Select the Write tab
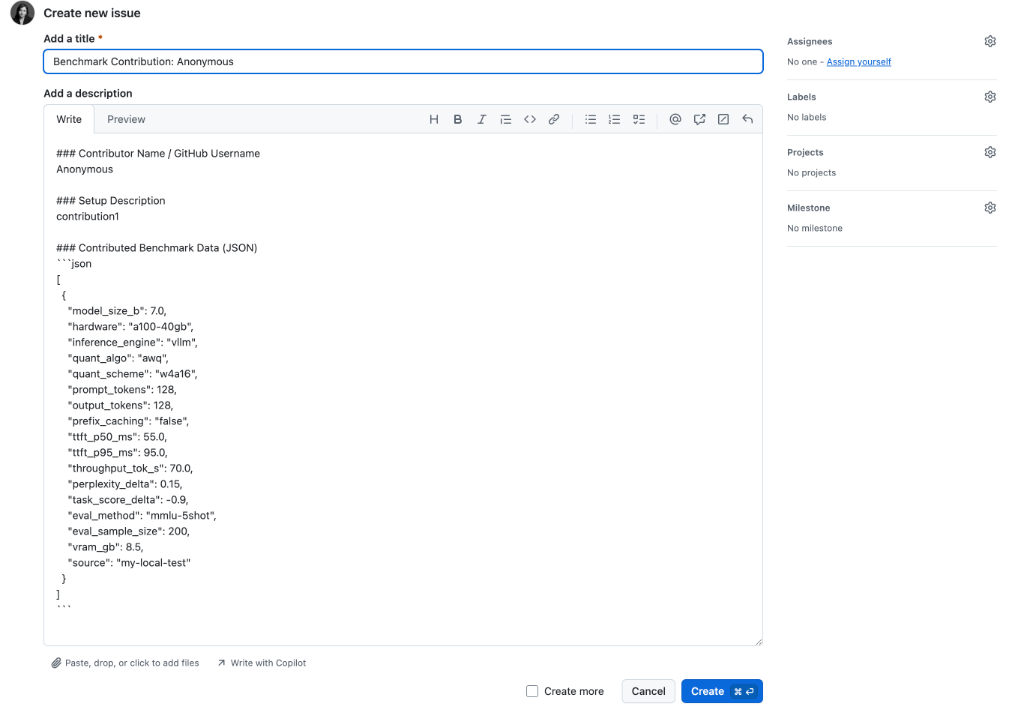The image size is (1024, 713). coord(69,119)
